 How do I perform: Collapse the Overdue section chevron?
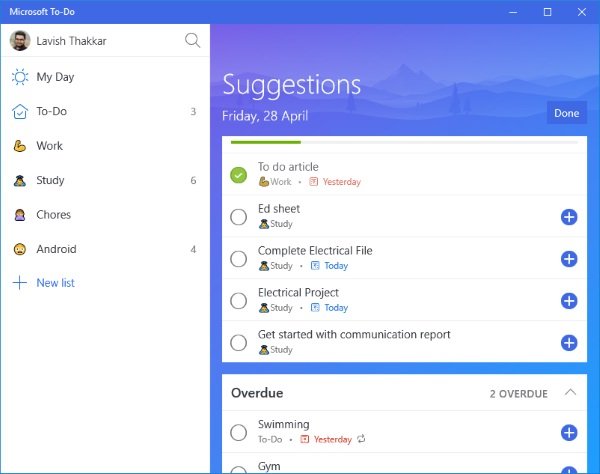pos(570,393)
